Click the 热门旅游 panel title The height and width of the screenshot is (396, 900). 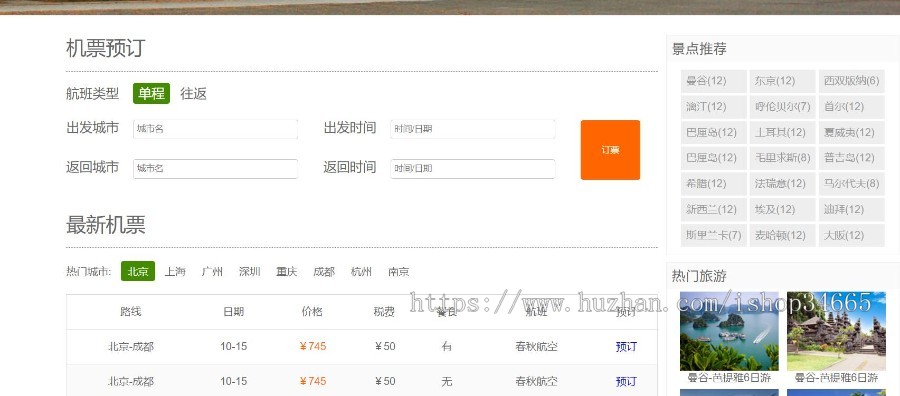[x=699, y=276]
